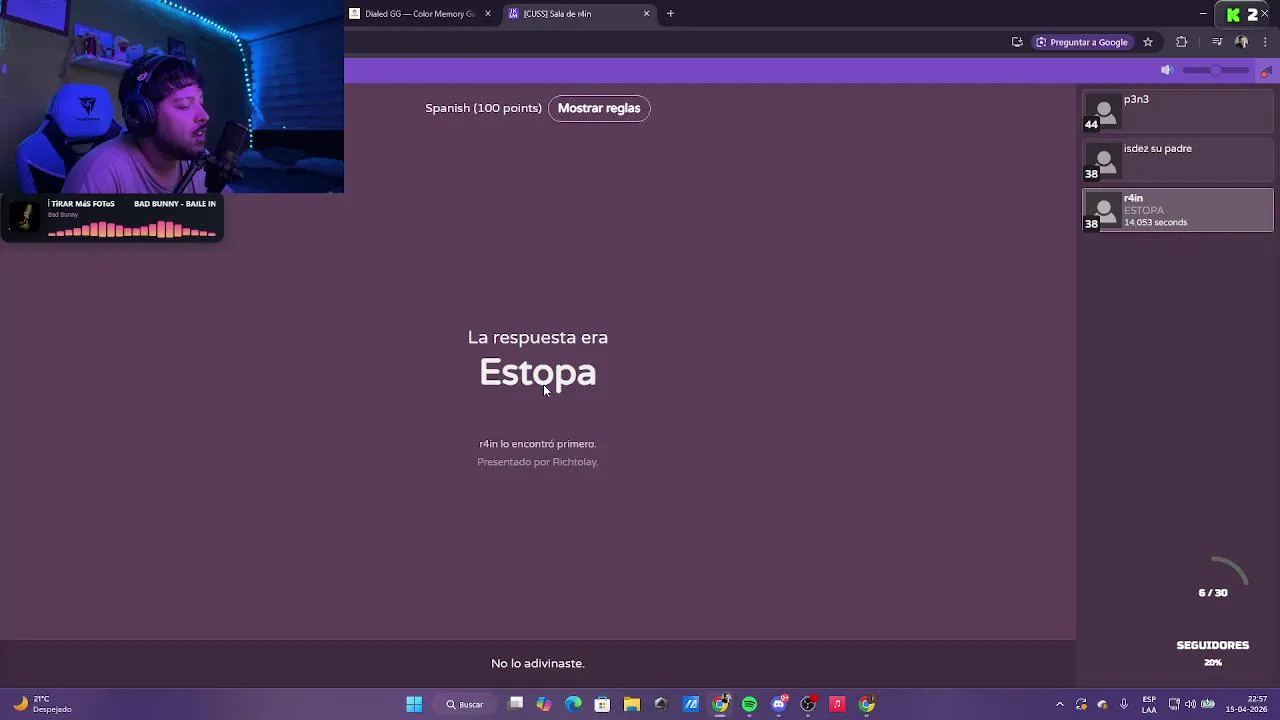This screenshot has width=1280, height=720.
Task: Open active Chrome window on taskbar
Action: 720,704
